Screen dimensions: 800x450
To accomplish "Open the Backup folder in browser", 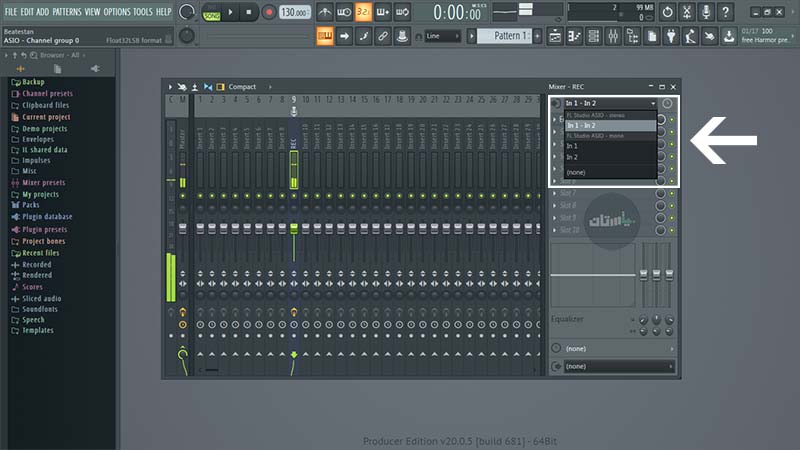I will [33, 82].
